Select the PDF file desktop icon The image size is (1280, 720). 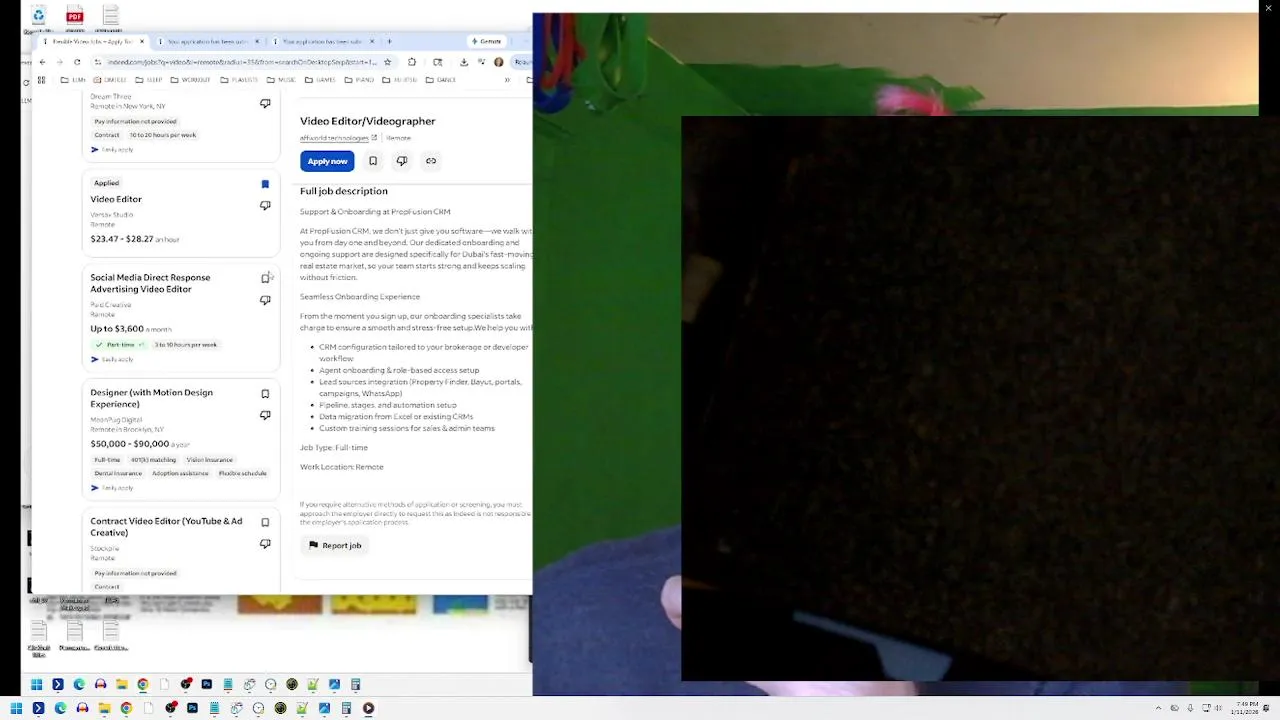pos(74,16)
